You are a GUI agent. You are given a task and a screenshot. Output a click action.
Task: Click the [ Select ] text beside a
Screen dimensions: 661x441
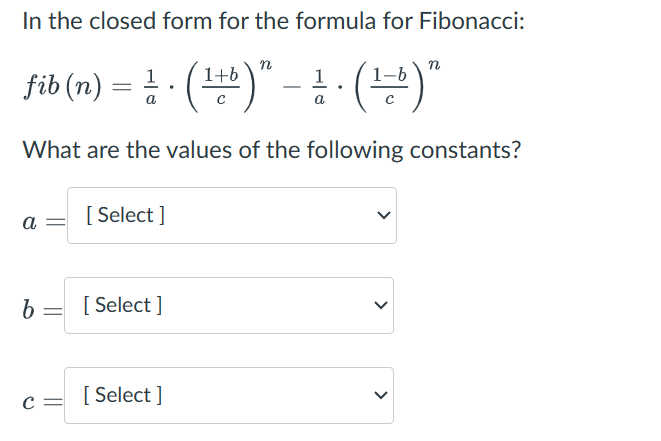pos(126,215)
